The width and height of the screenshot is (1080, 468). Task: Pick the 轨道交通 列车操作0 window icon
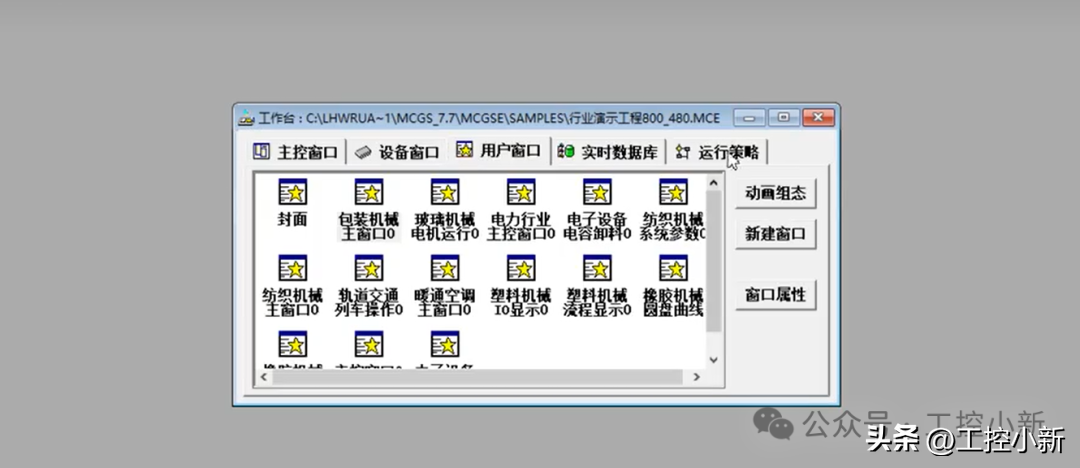[369, 269]
